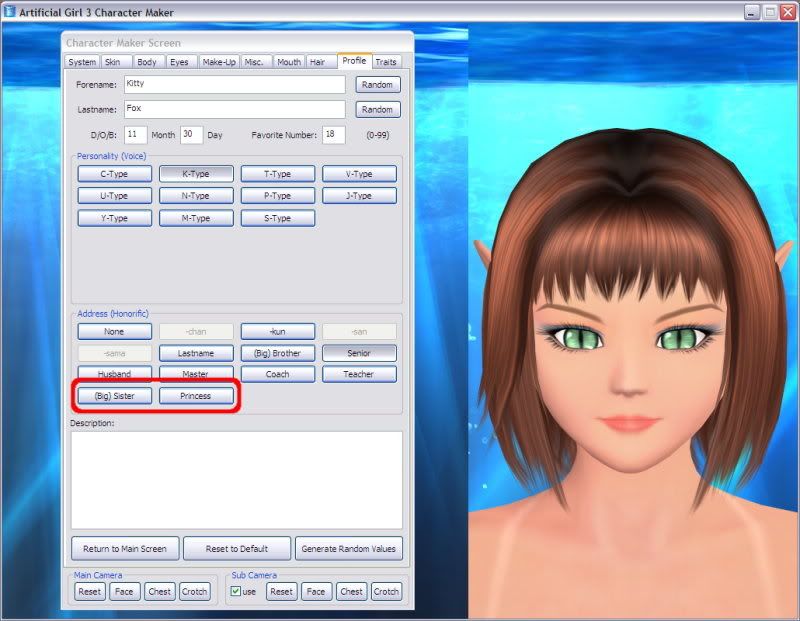Go to the Body tab
Screen dimensions: 800x621
click(147, 62)
